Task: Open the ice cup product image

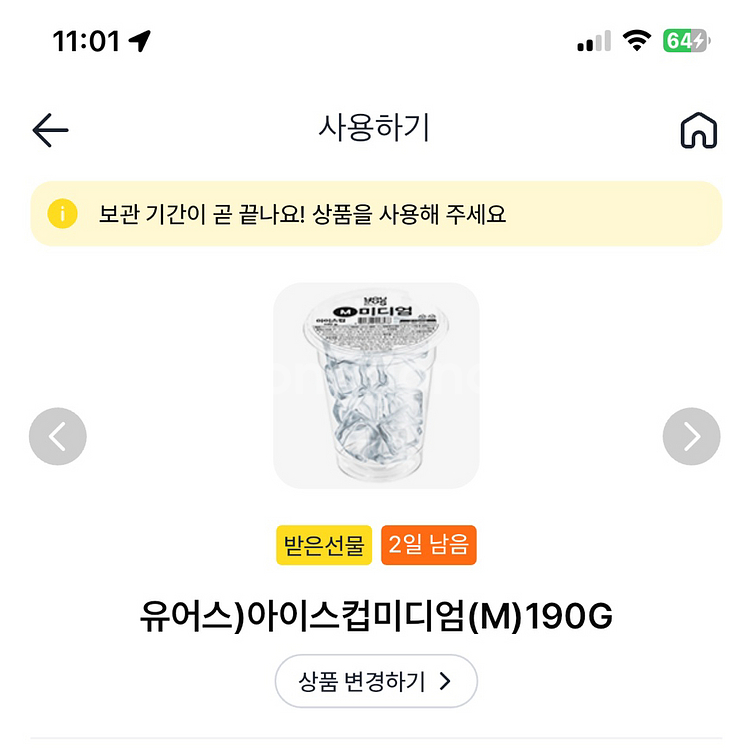Action: (376, 386)
